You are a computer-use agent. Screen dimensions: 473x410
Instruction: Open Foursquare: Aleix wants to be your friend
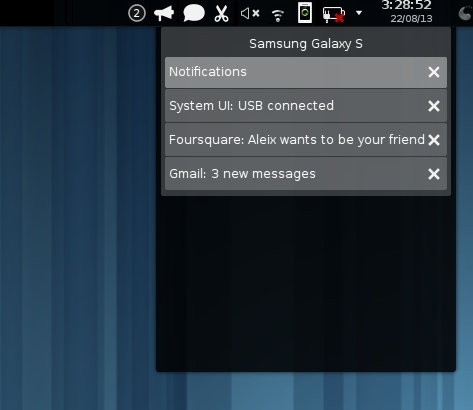pos(306,140)
